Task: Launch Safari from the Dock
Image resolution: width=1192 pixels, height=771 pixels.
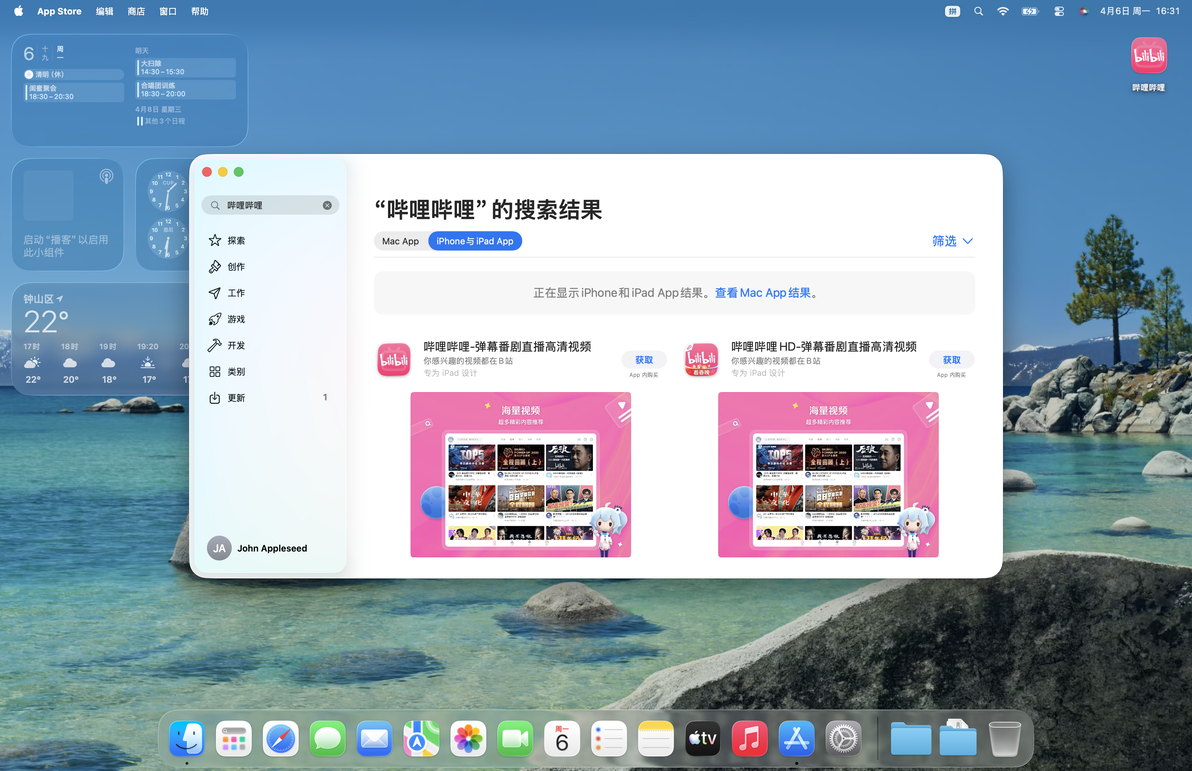Action: pyautogui.click(x=281, y=738)
